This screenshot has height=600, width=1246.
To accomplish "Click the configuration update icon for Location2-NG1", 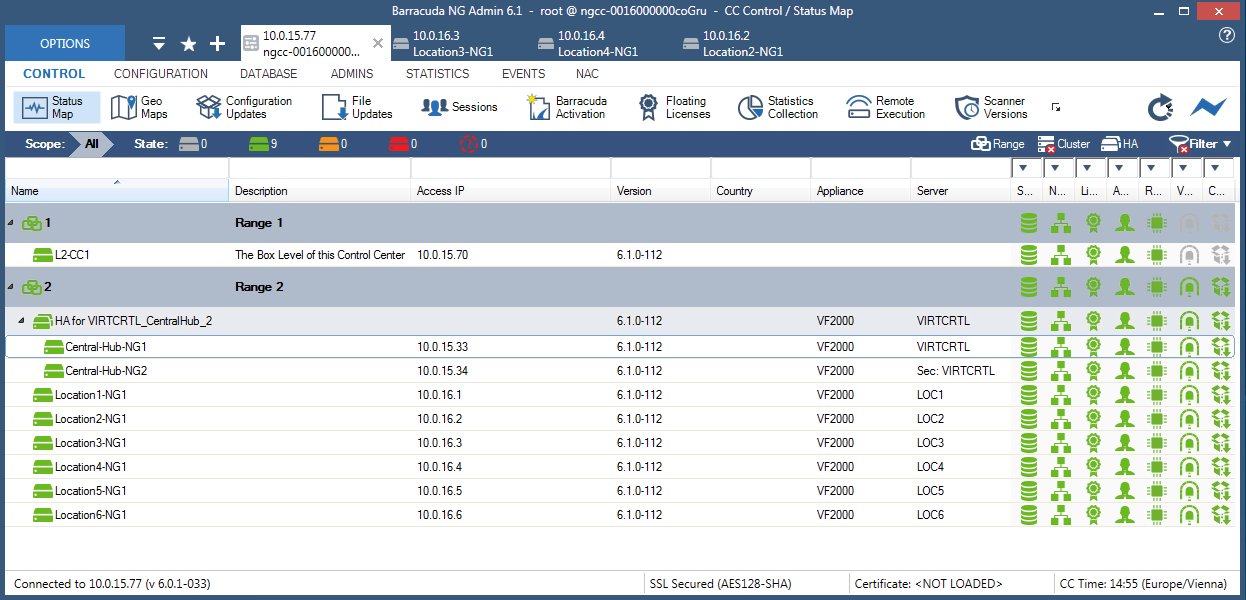I will coord(1221,419).
